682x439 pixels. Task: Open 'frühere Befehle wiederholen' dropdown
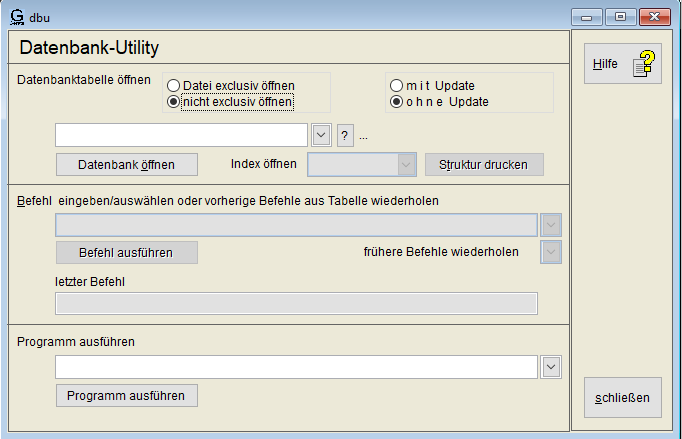551,252
